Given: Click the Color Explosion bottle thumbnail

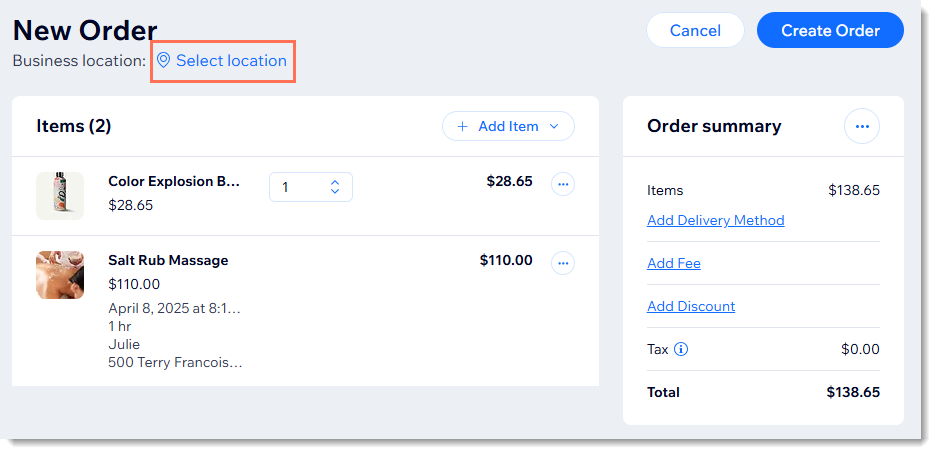Looking at the screenshot, I should click(x=60, y=196).
